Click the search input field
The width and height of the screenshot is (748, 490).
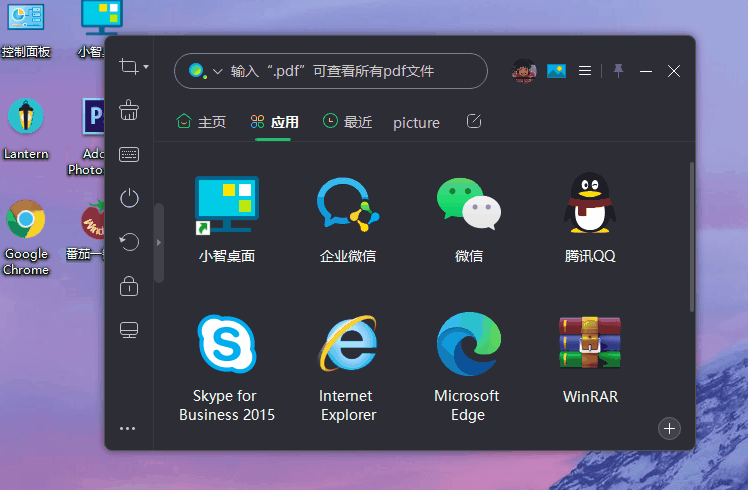pos(331,71)
